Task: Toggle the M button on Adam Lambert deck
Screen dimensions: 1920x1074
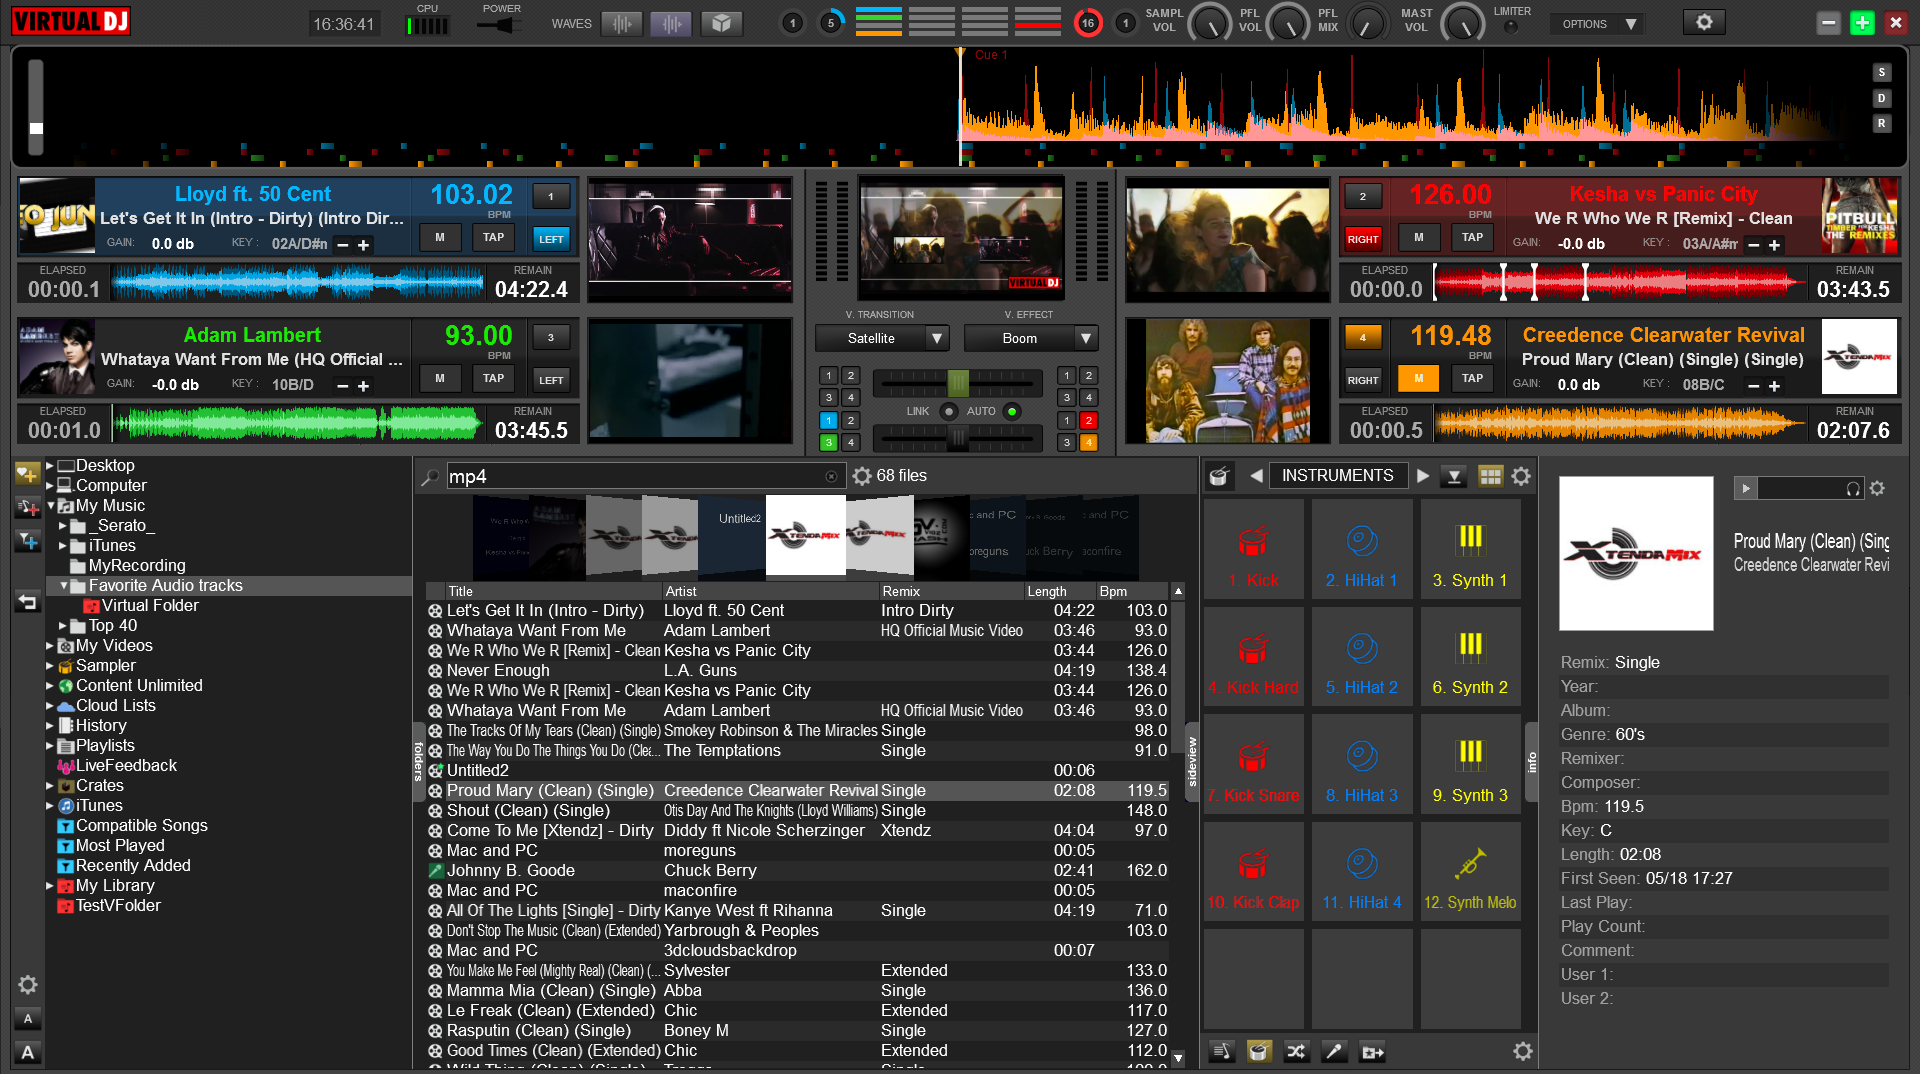Action: (439, 378)
